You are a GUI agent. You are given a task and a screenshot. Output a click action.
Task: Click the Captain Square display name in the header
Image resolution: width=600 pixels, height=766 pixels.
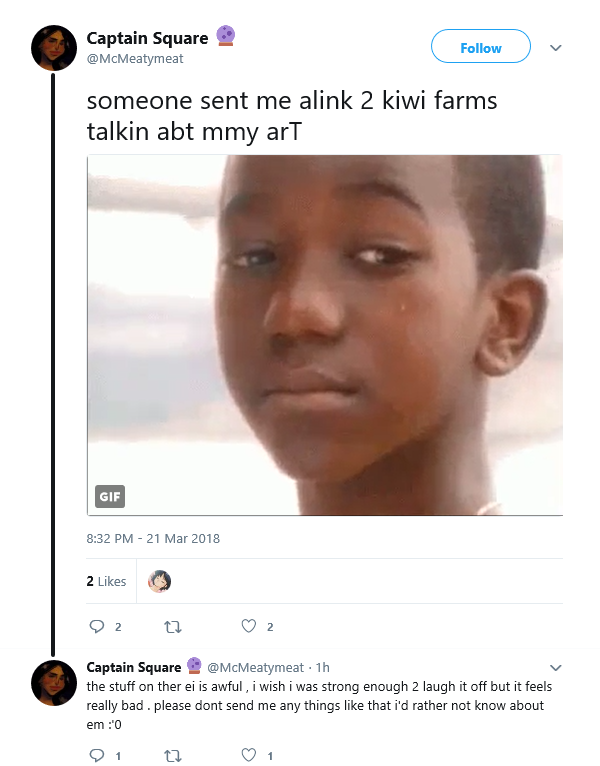pyautogui.click(x=147, y=38)
